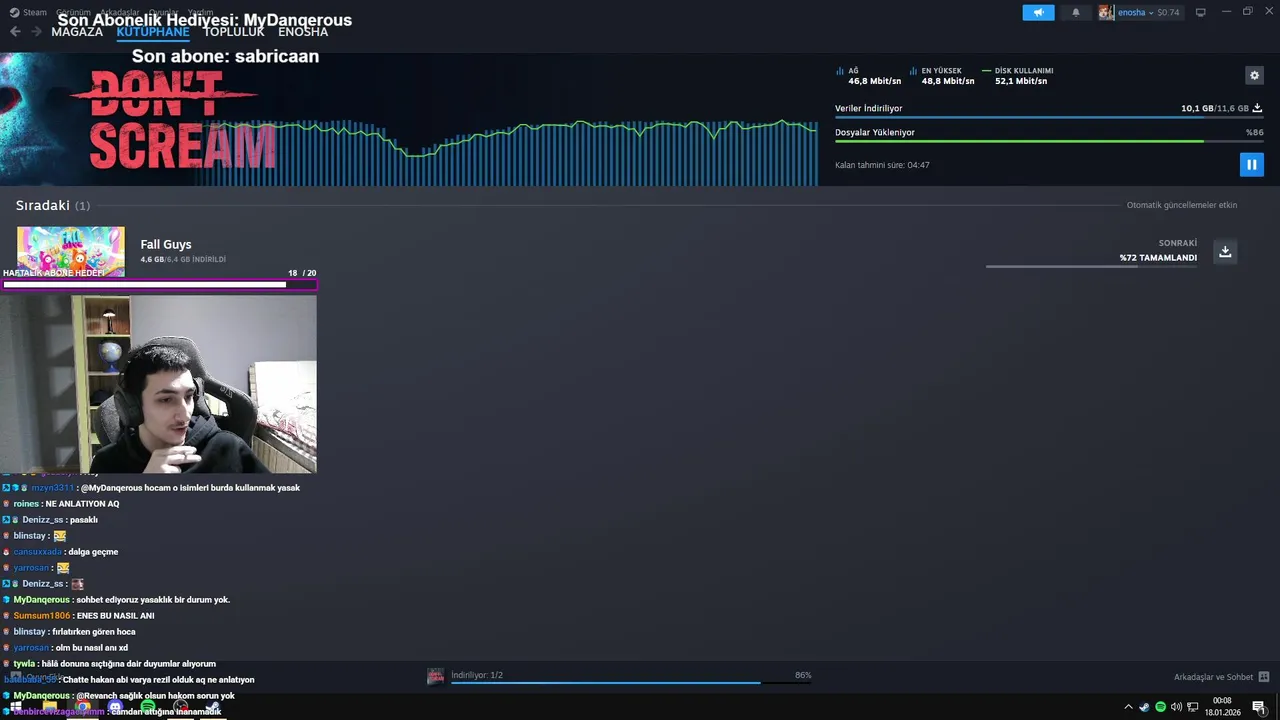This screenshot has height=720, width=1280.
Task: Click the En Yüksek peak speed stat
Action: coord(942,76)
